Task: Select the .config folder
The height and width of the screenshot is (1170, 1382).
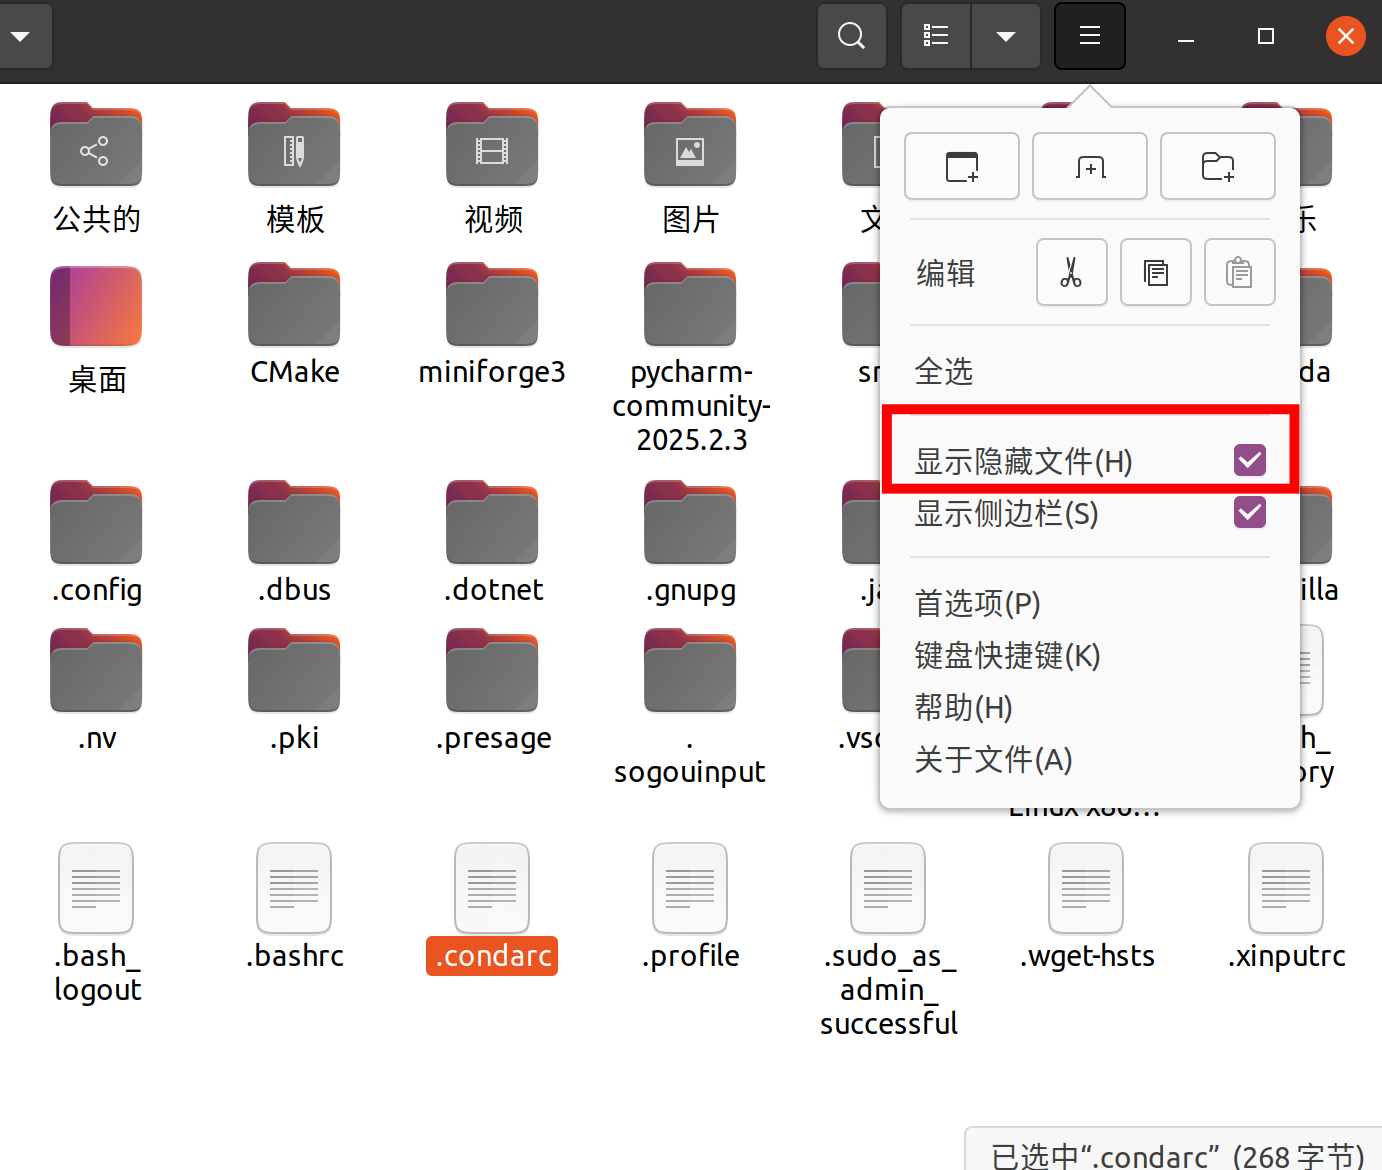Action: point(96,523)
